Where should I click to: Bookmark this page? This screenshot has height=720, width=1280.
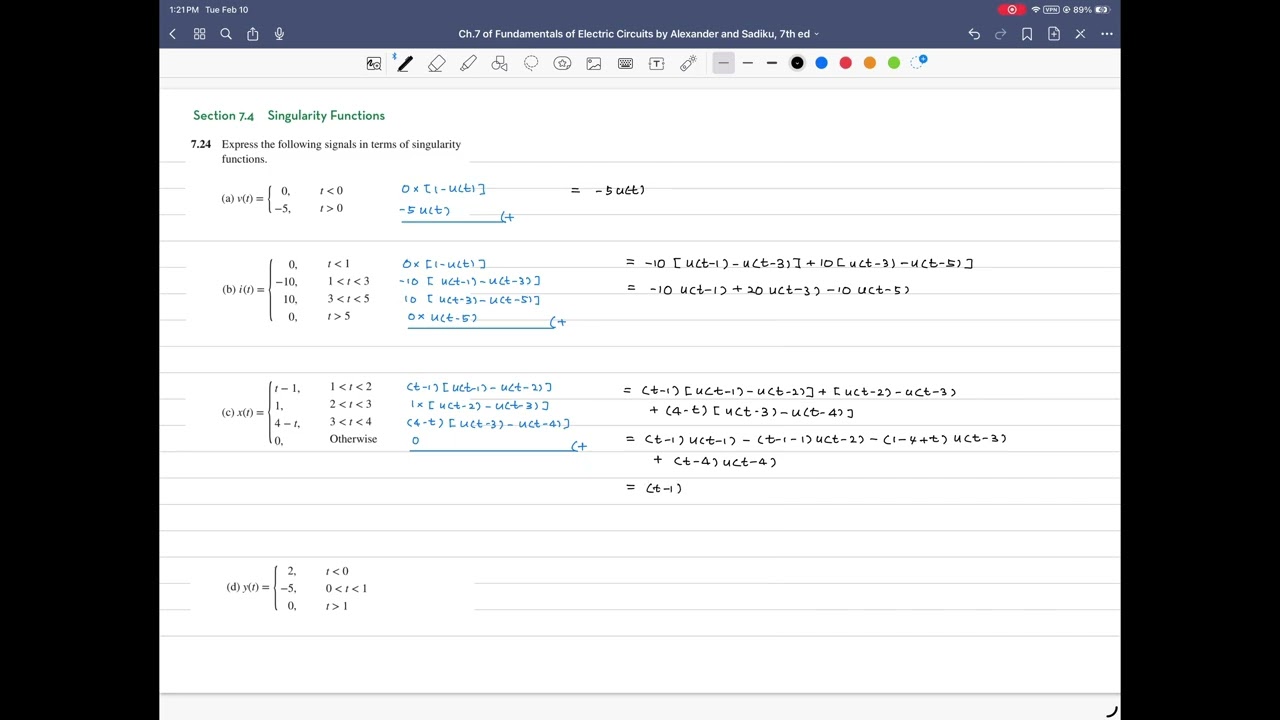pyautogui.click(x=1027, y=34)
